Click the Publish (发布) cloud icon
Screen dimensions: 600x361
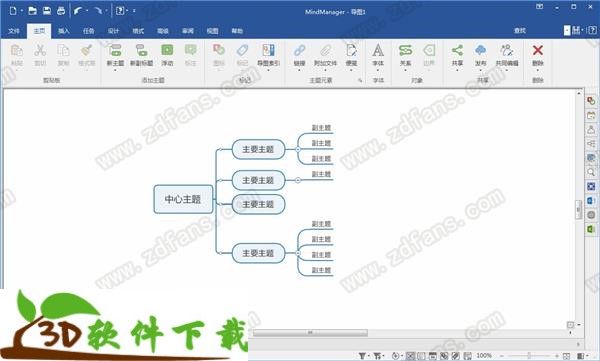tap(481, 50)
